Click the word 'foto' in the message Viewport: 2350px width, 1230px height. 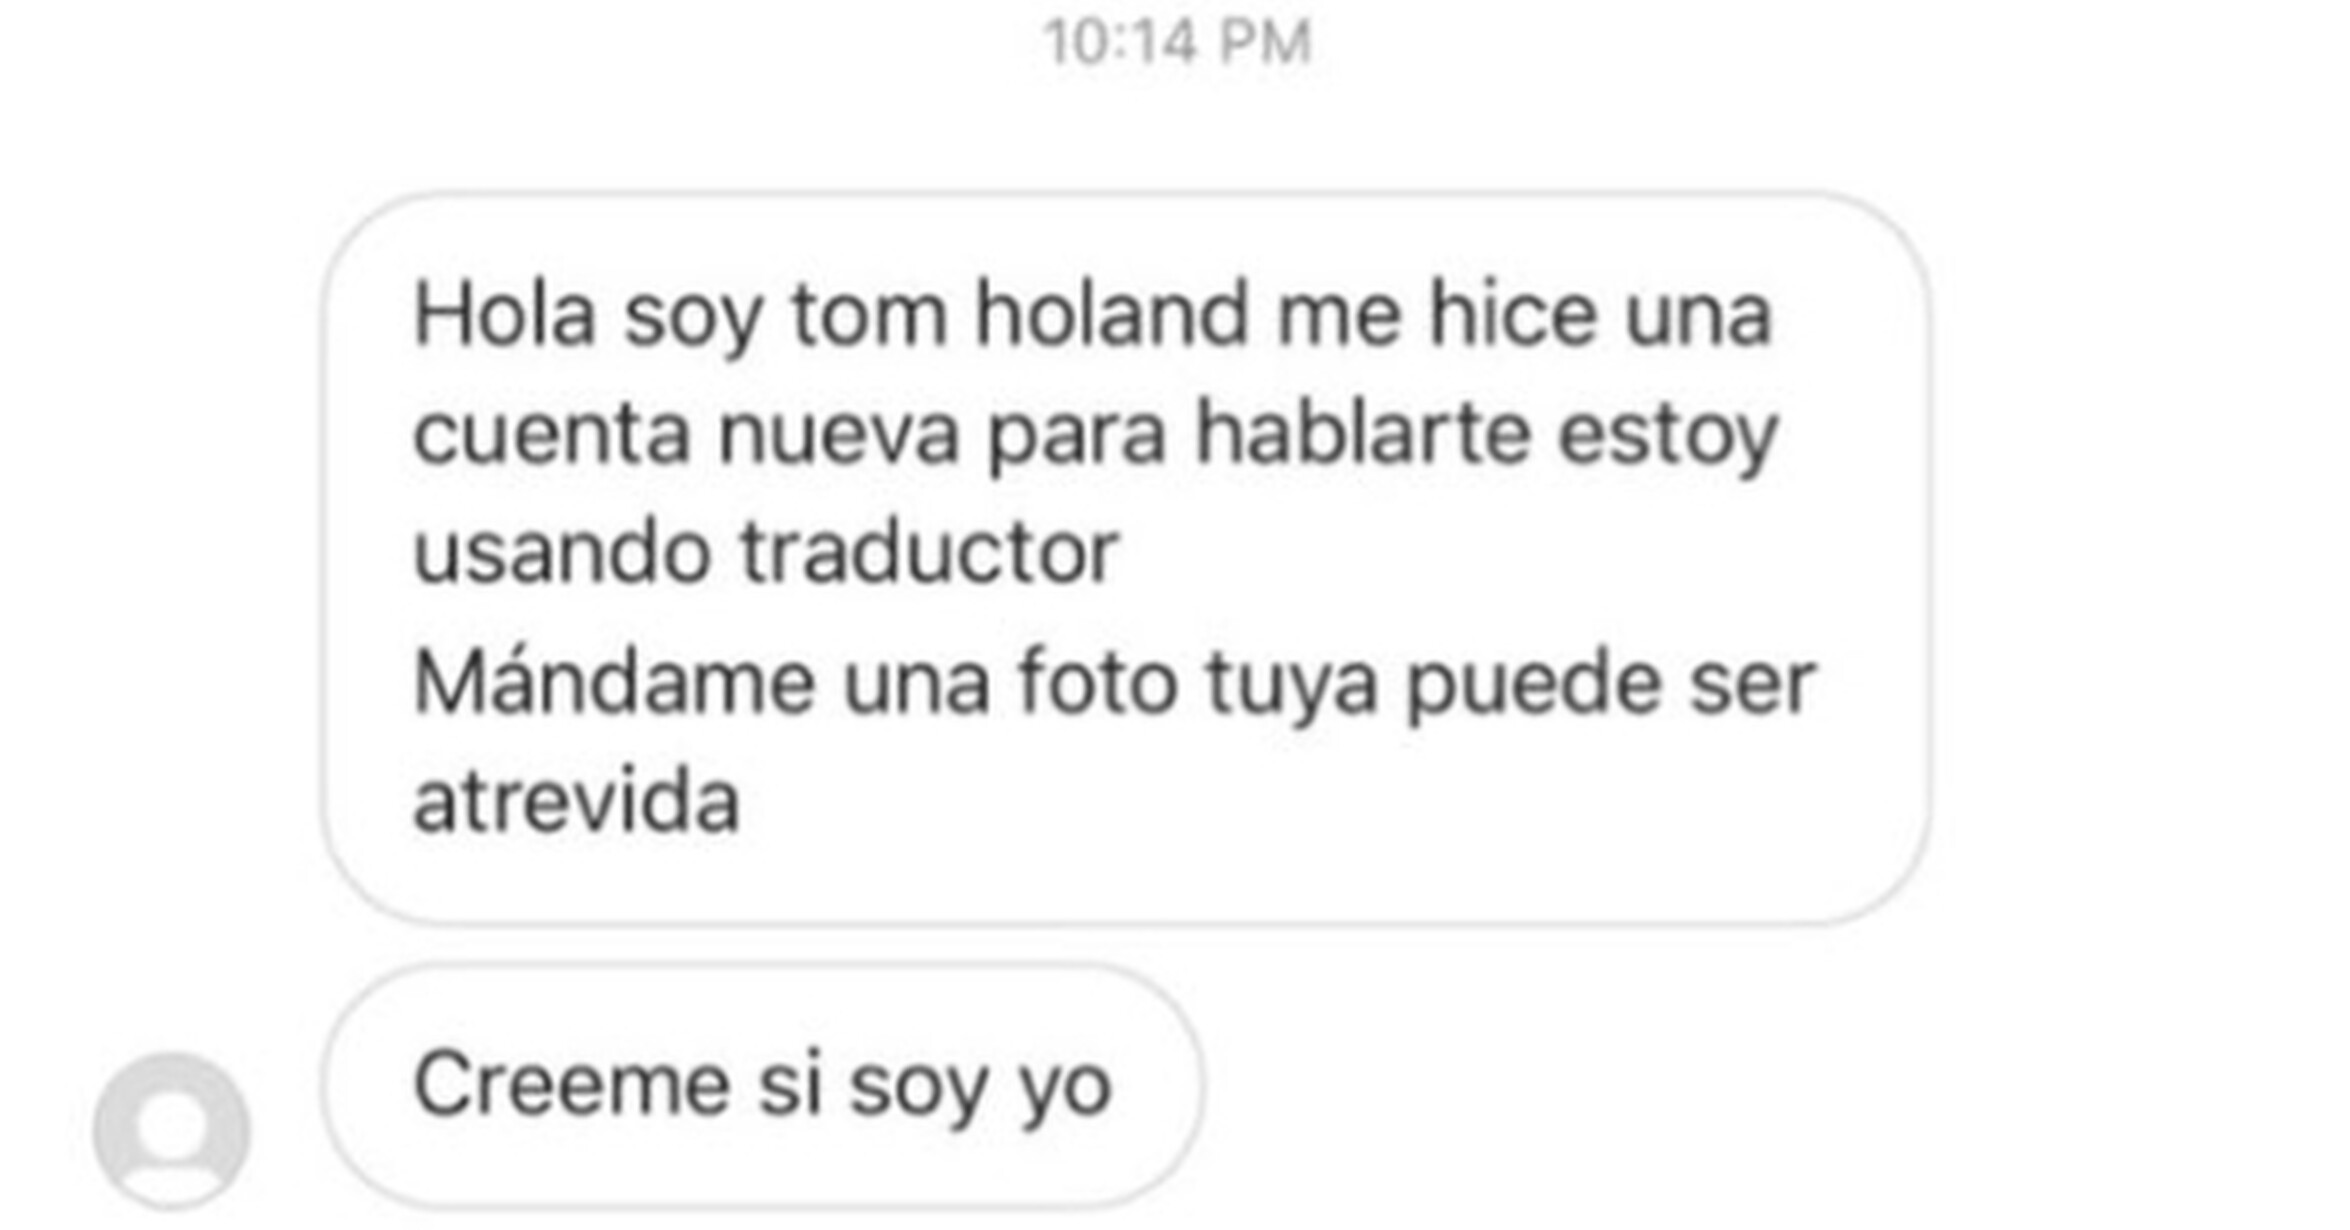click(1098, 682)
